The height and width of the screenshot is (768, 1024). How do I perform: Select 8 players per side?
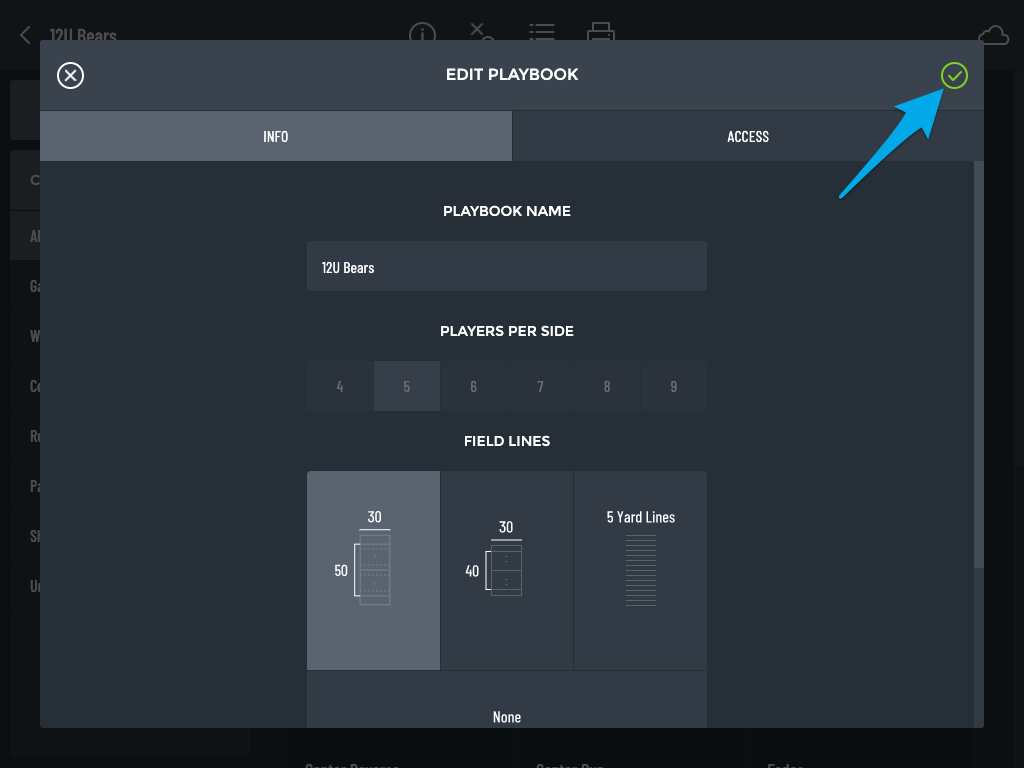[607, 386]
